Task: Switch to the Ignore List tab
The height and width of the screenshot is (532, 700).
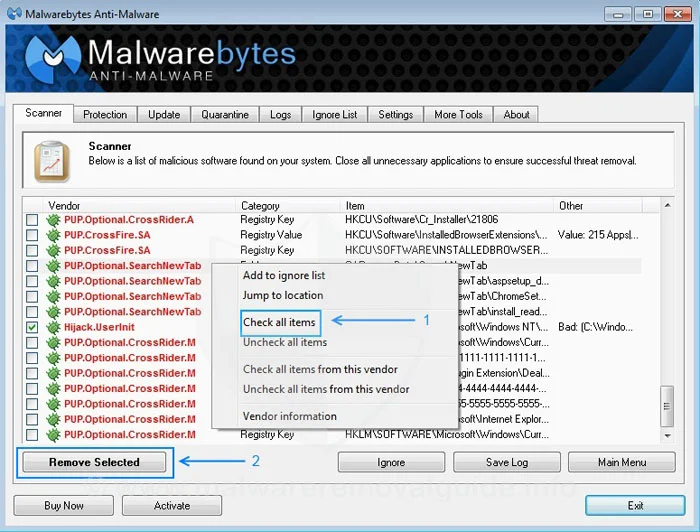Action: tap(334, 115)
